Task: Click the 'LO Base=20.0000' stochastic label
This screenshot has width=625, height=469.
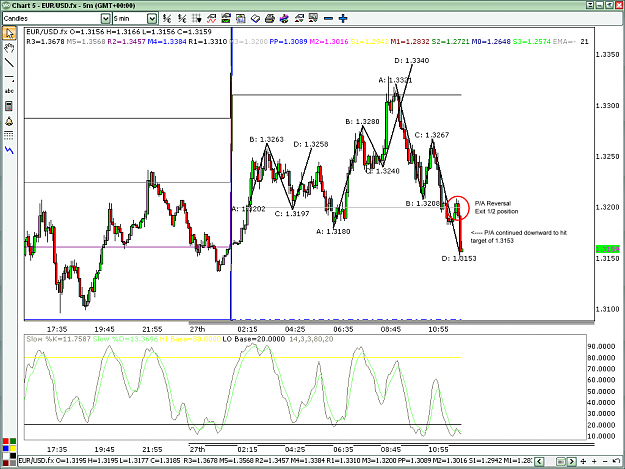Action: click(x=254, y=339)
